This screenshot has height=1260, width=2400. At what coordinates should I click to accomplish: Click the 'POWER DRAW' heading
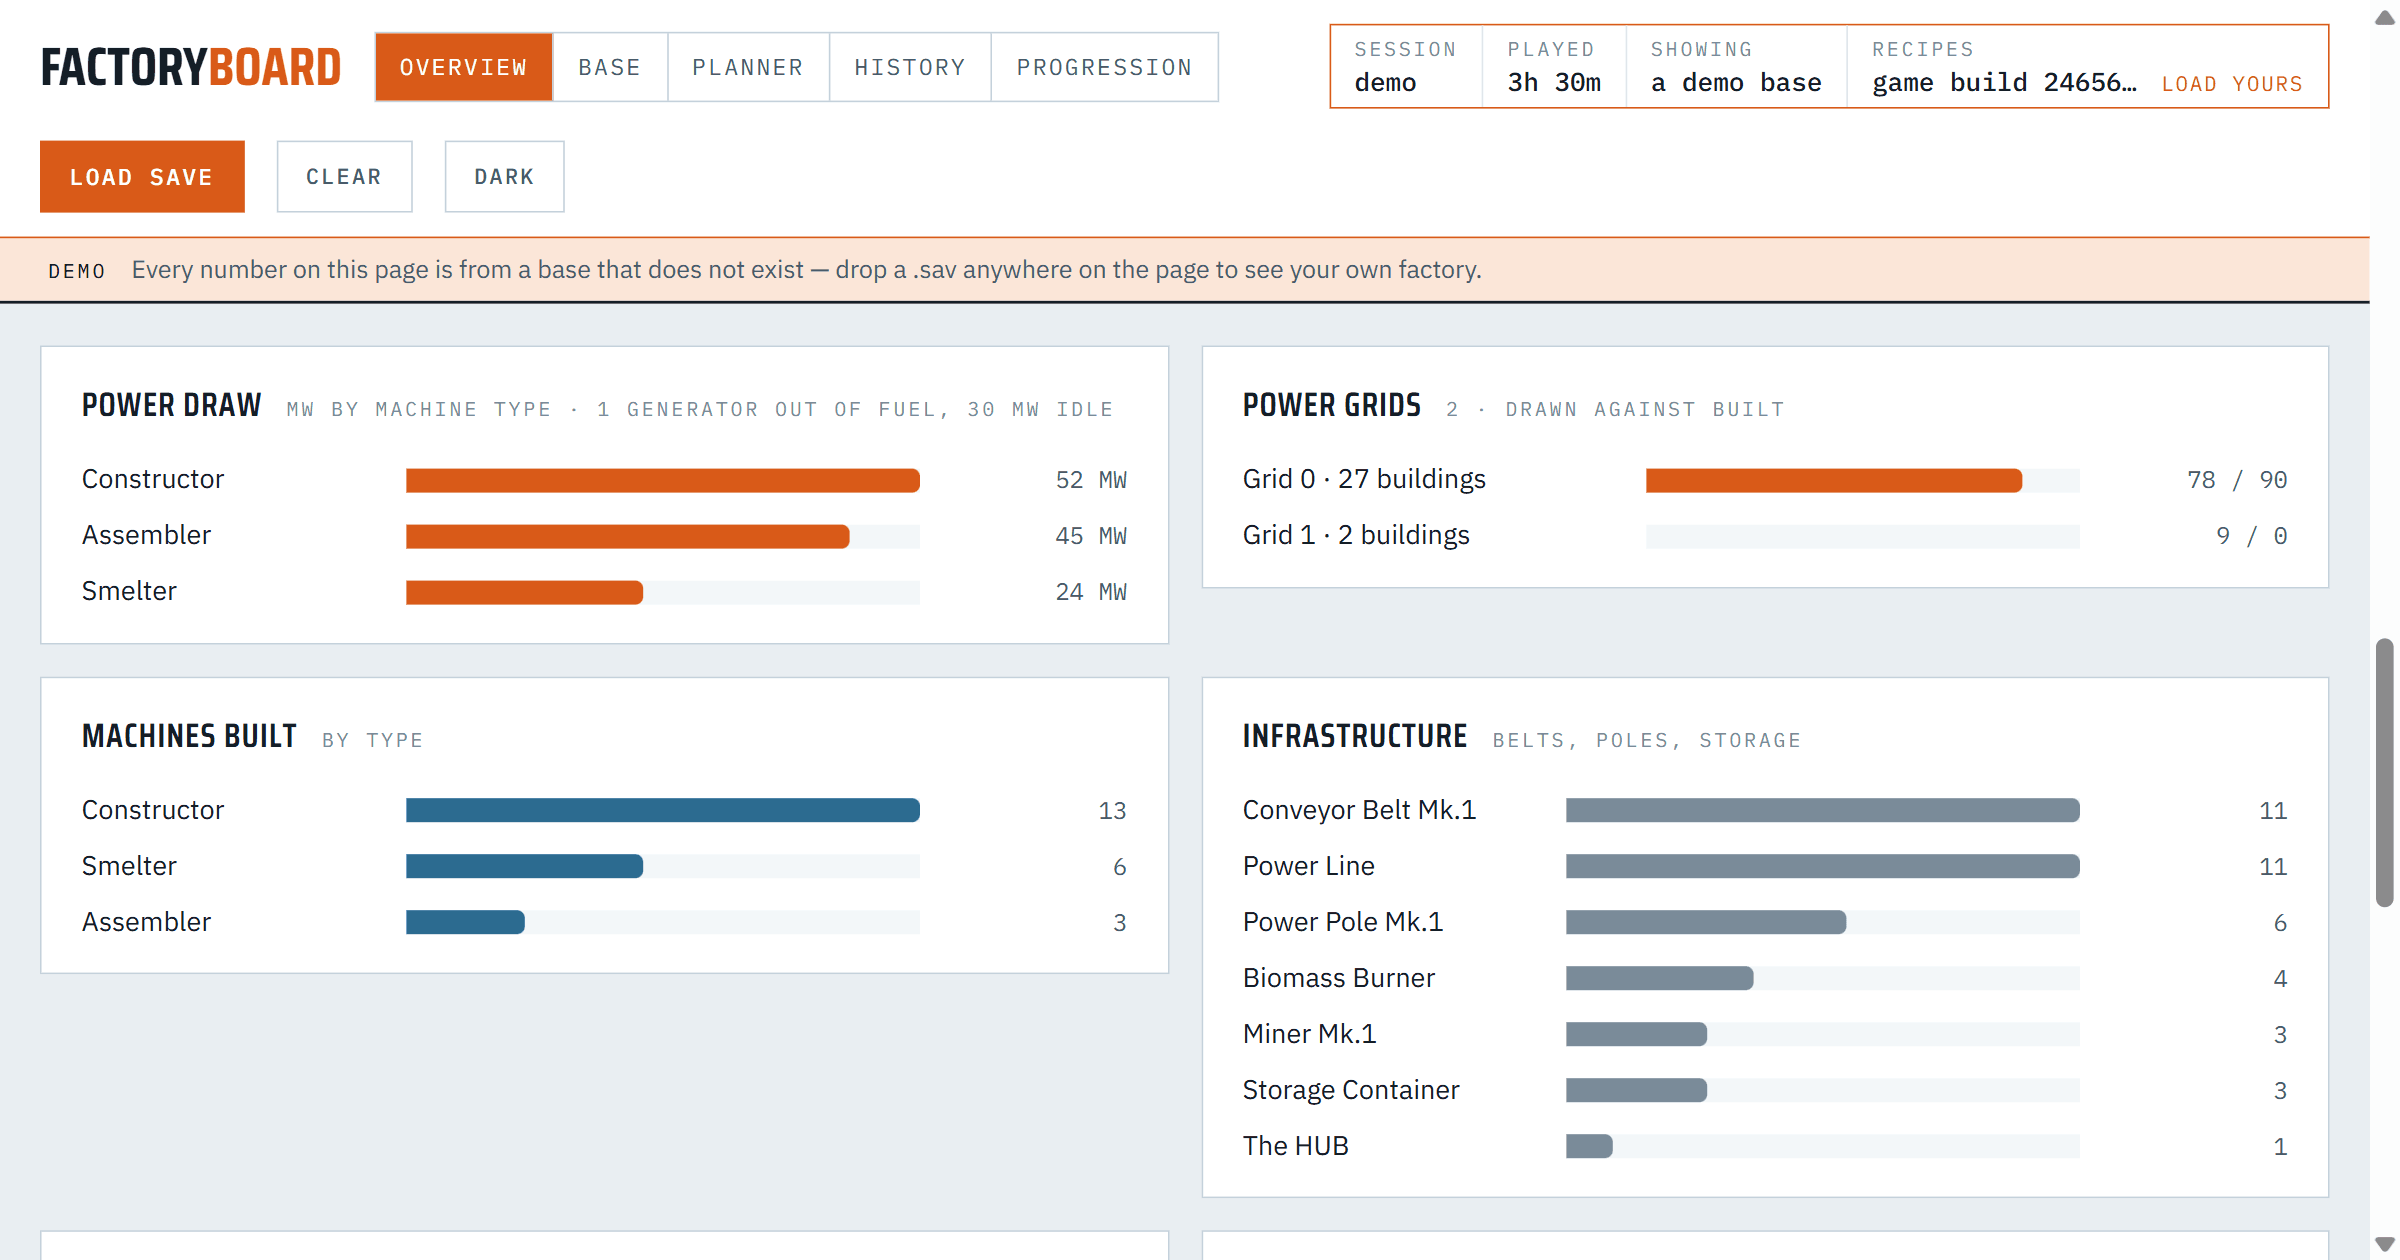pos(171,405)
